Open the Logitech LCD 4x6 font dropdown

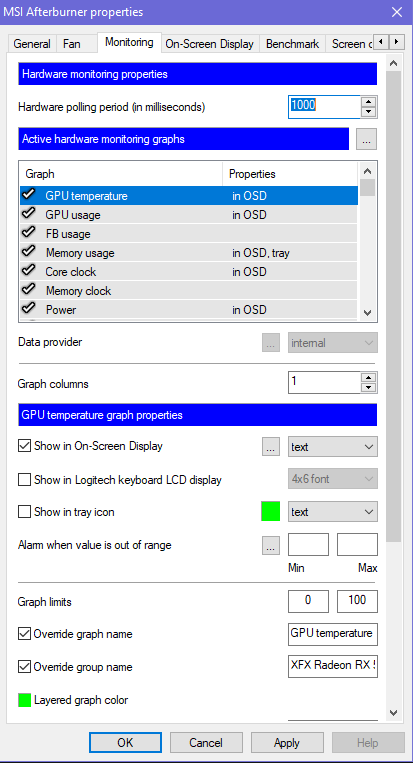click(x=333, y=479)
